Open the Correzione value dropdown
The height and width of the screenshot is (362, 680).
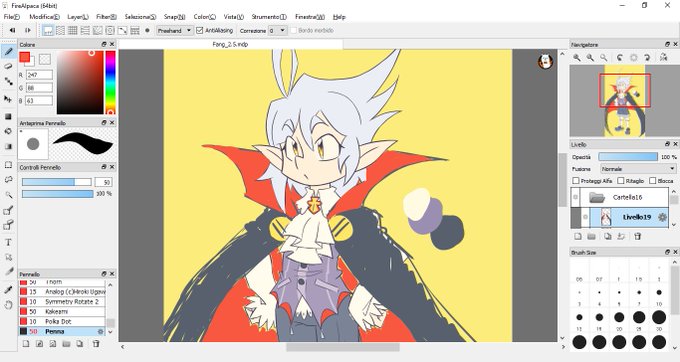pyautogui.click(x=278, y=30)
